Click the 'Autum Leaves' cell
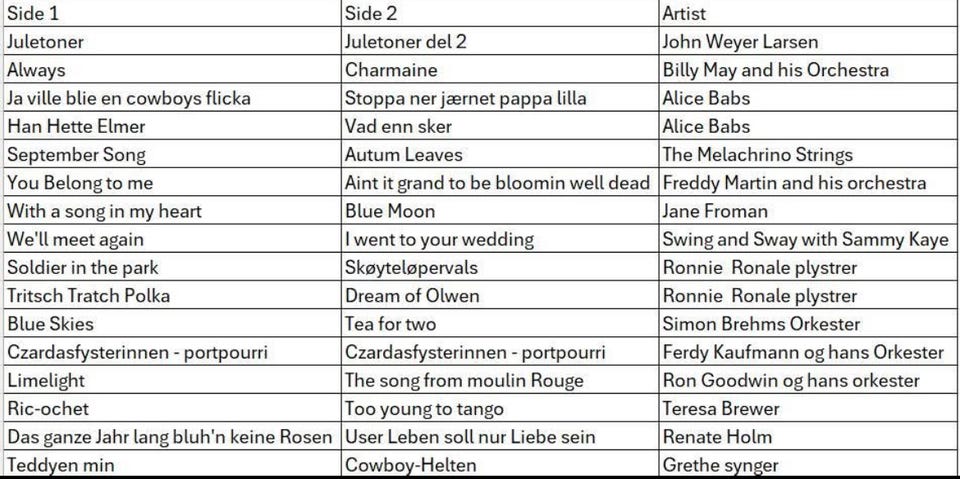The height and width of the screenshot is (479, 960). point(500,154)
